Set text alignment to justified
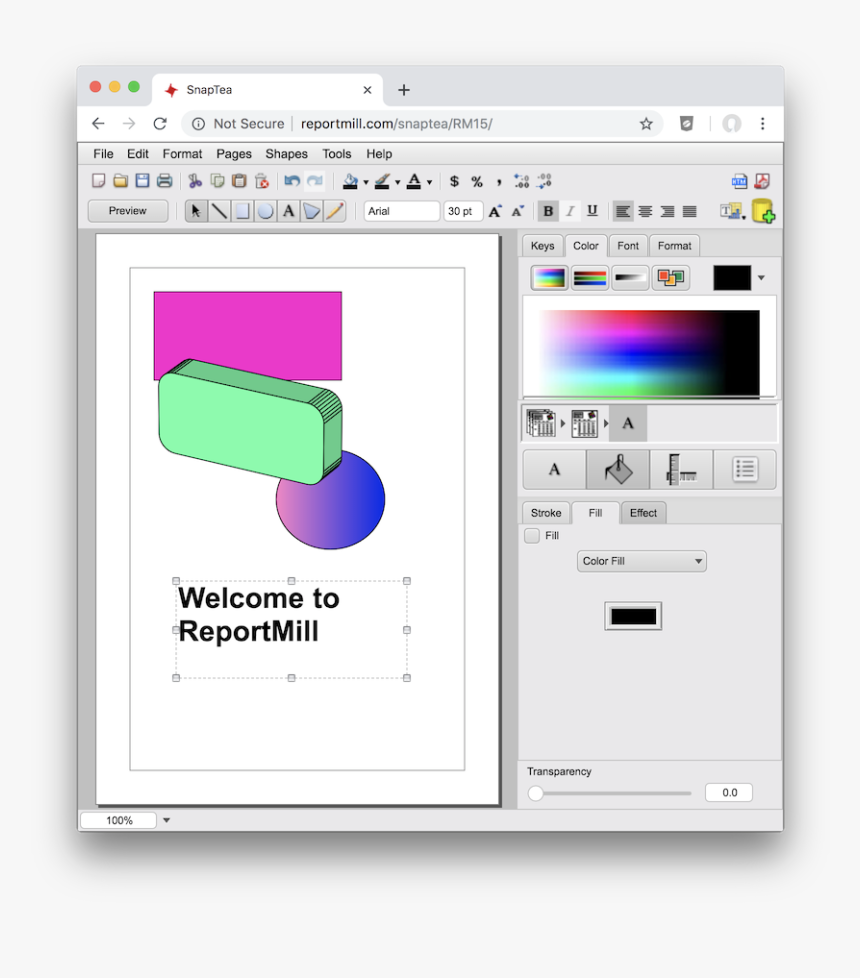Image resolution: width=860 pixels, height=978 pixels. [689, 211]
